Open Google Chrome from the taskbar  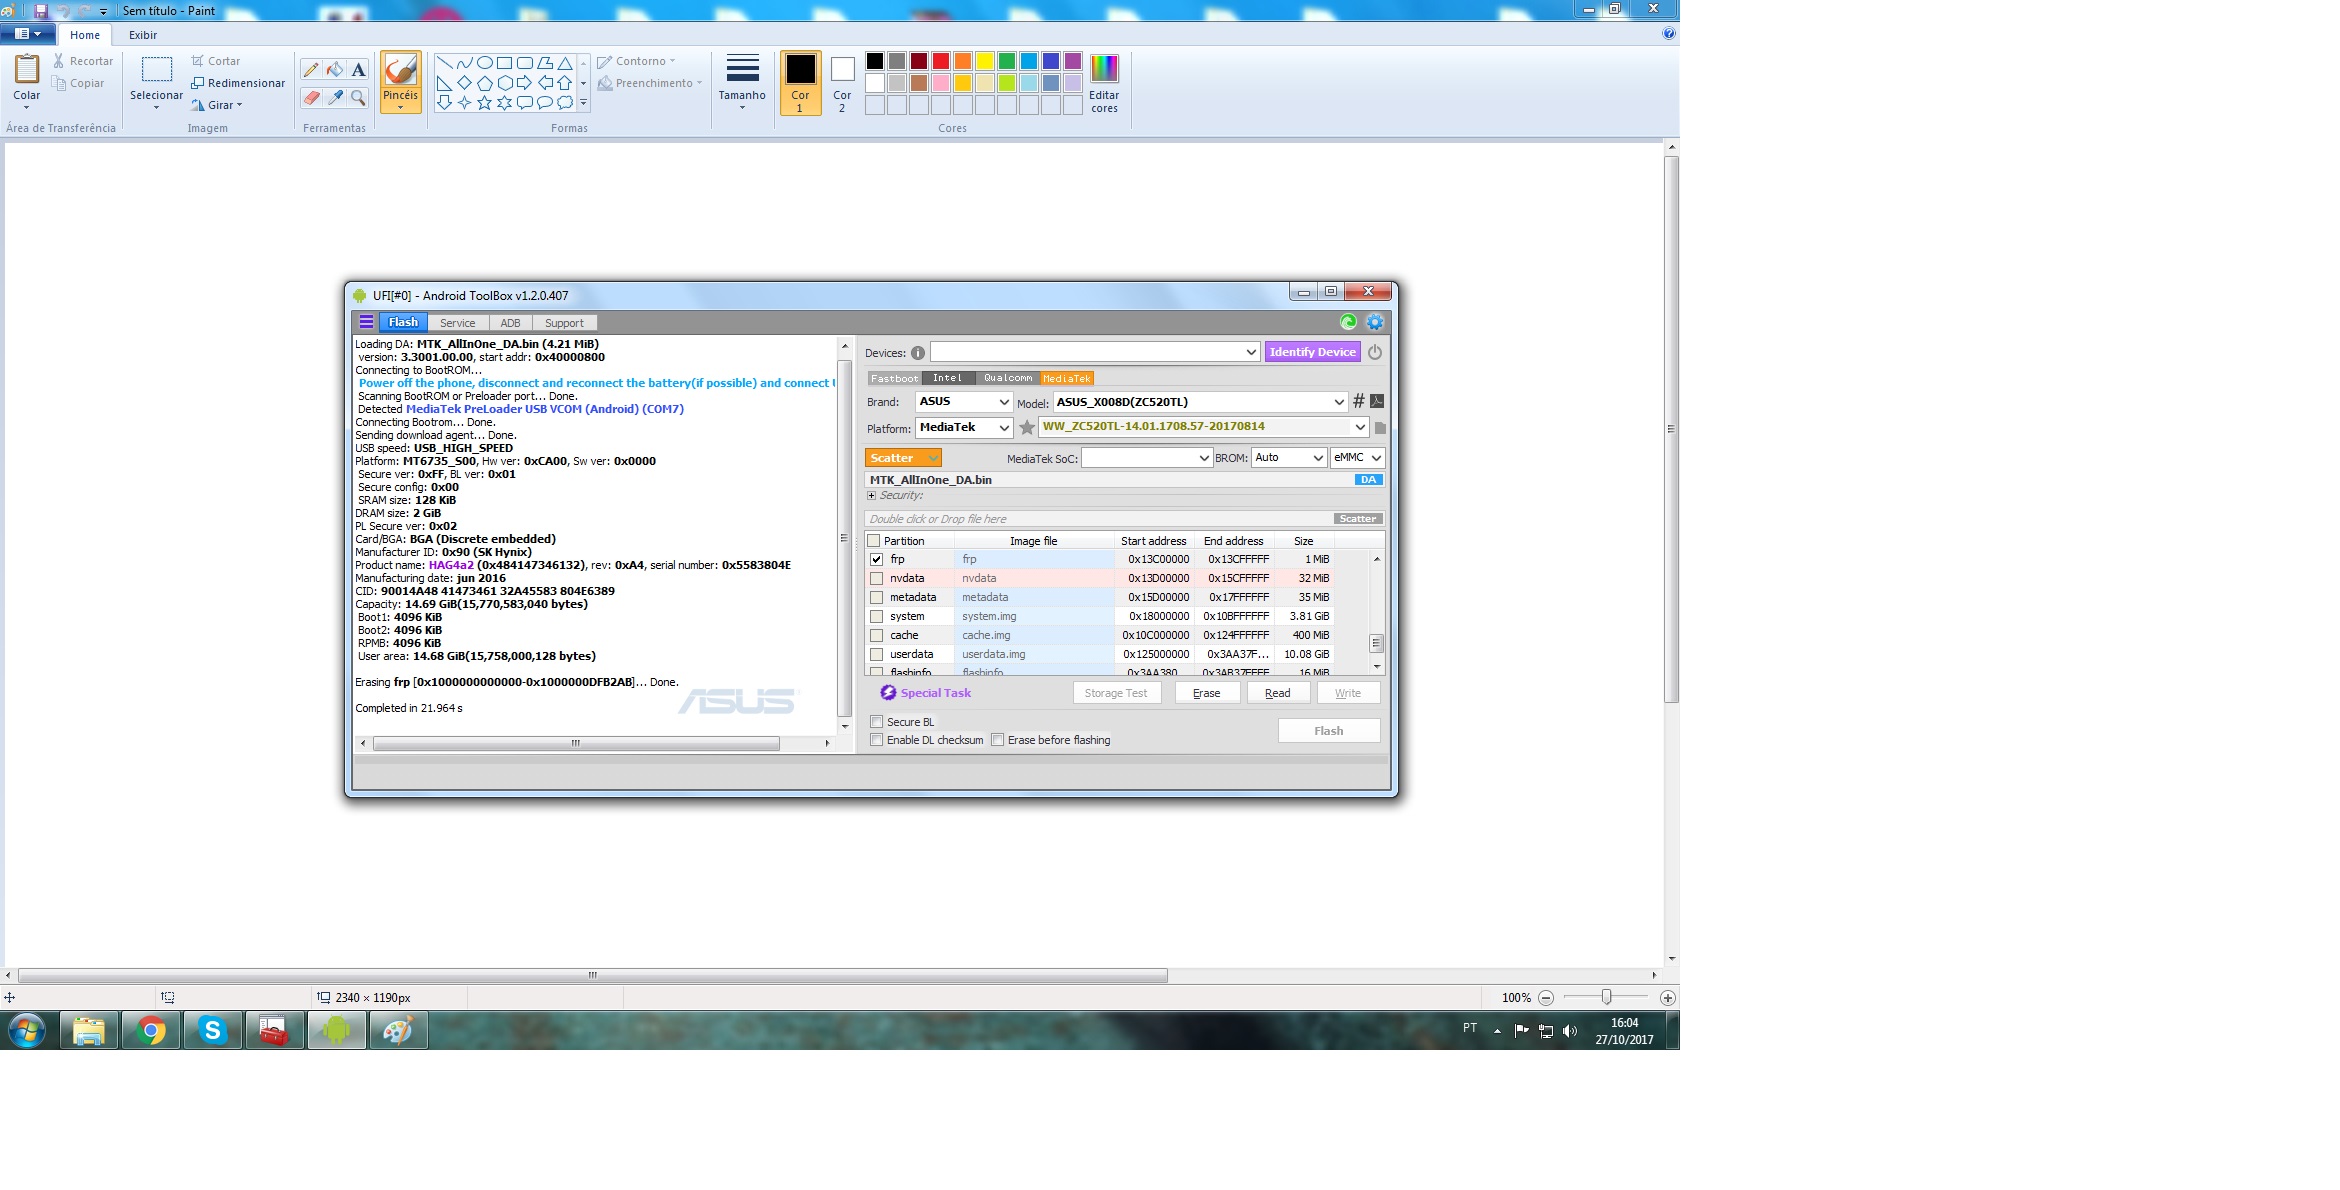coord(151,1030)
